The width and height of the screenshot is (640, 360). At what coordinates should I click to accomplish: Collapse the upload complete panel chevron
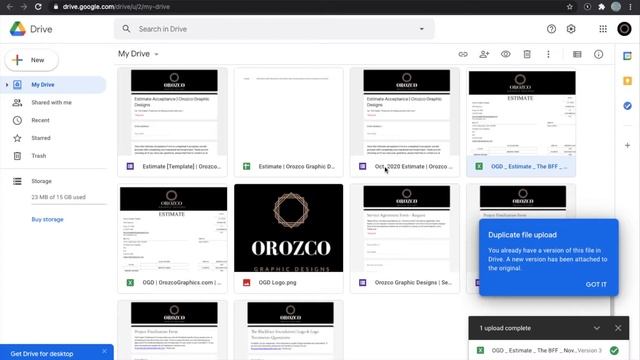(x=597, y=328)
